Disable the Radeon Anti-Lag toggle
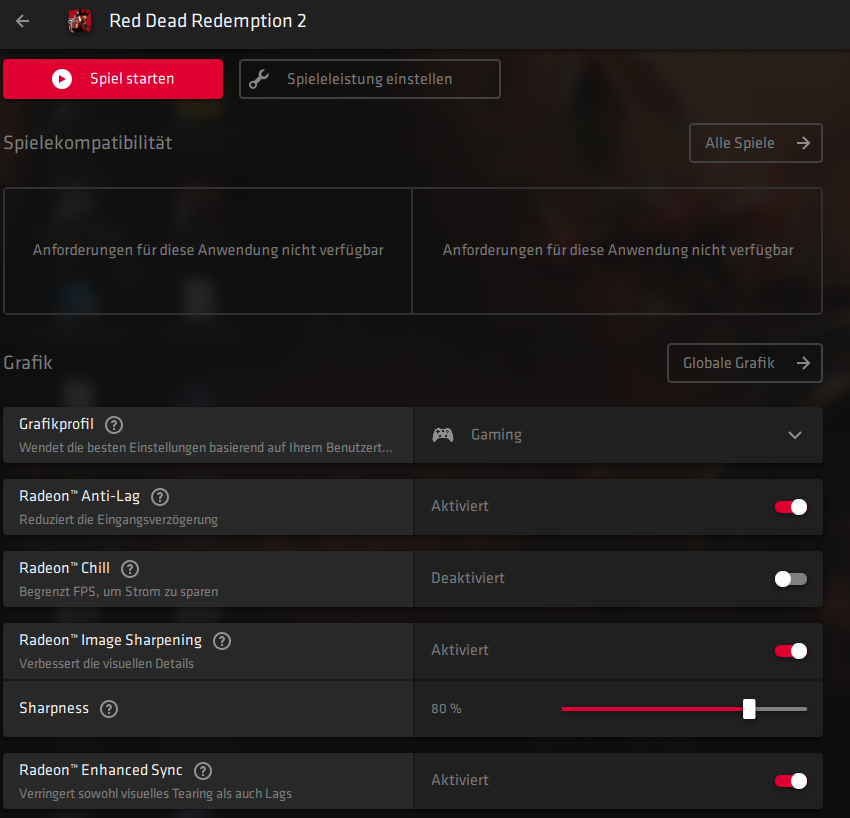The height and width of the screenshot is (818, 850). (791, 507)
